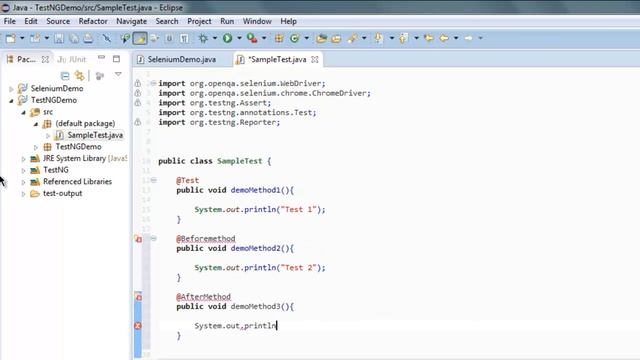This screenshot has height=360, width=640.
Task: Toggle the highlighted Mark Occurrences button
Action: [140, 38]
